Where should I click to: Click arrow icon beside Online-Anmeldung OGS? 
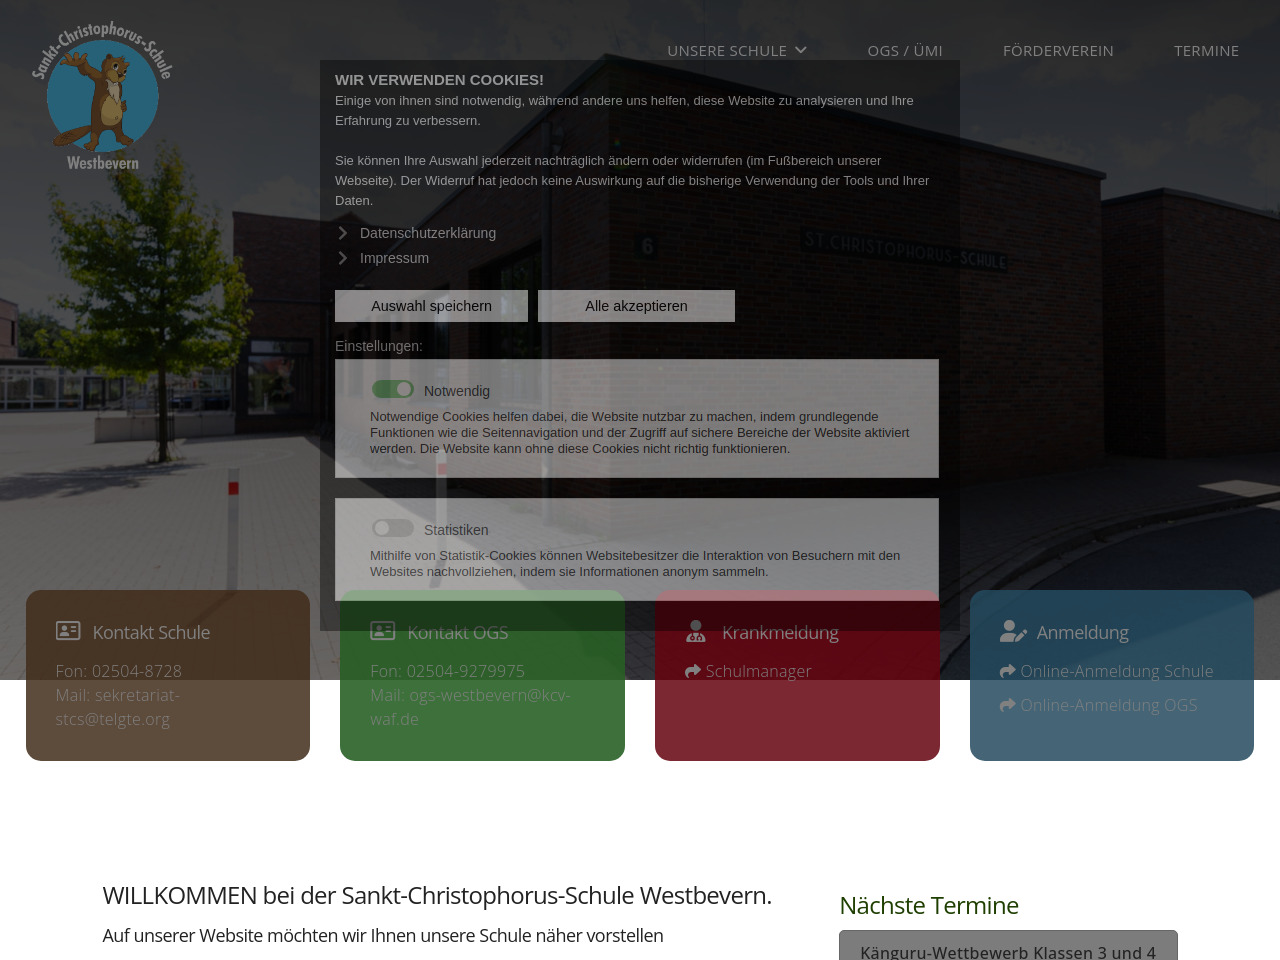tap(1007, 706)
